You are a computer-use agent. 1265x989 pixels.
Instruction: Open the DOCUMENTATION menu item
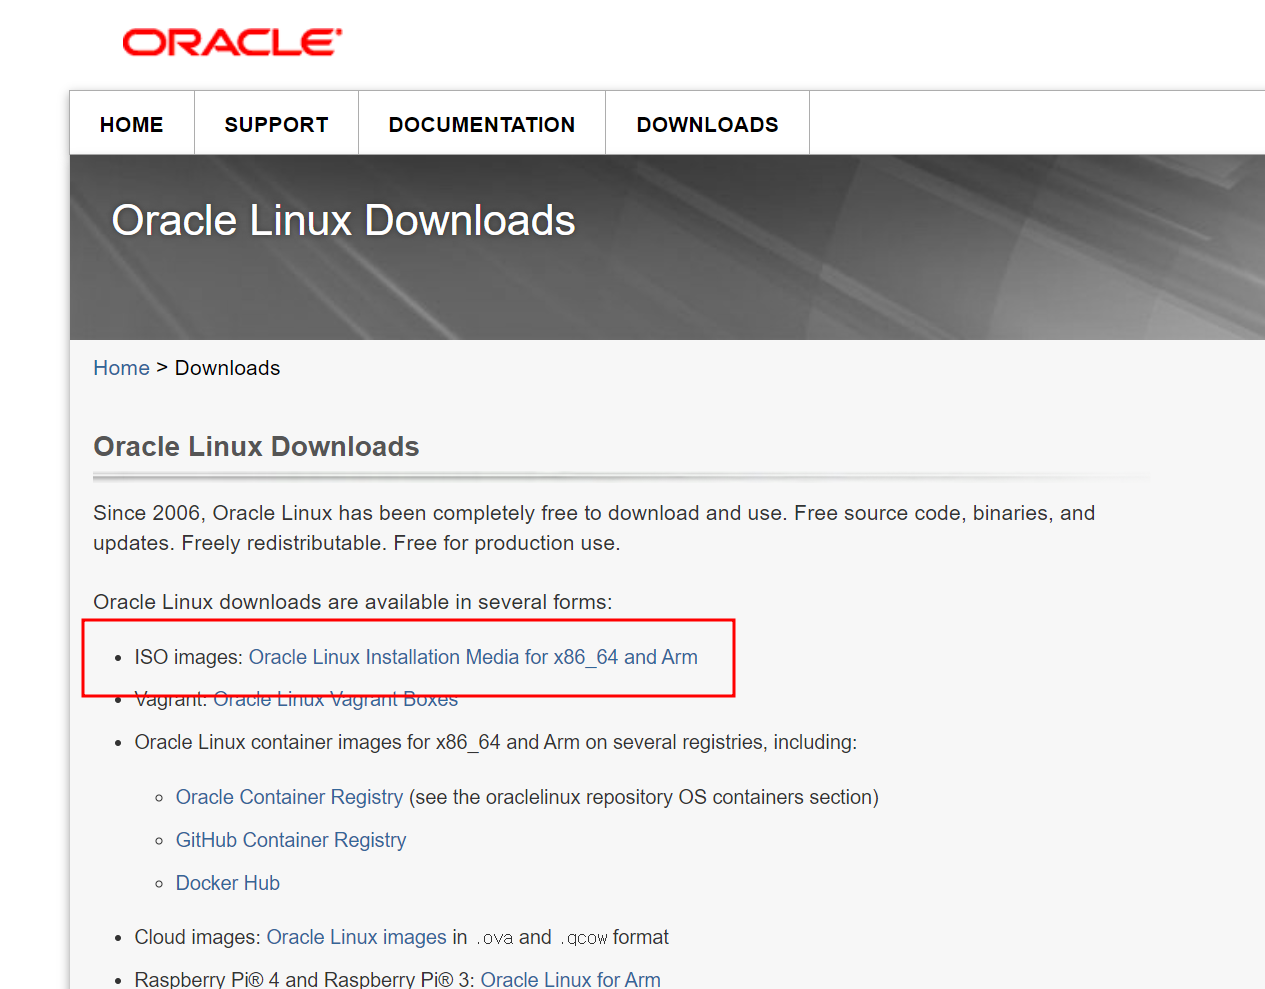coord(482,124)
